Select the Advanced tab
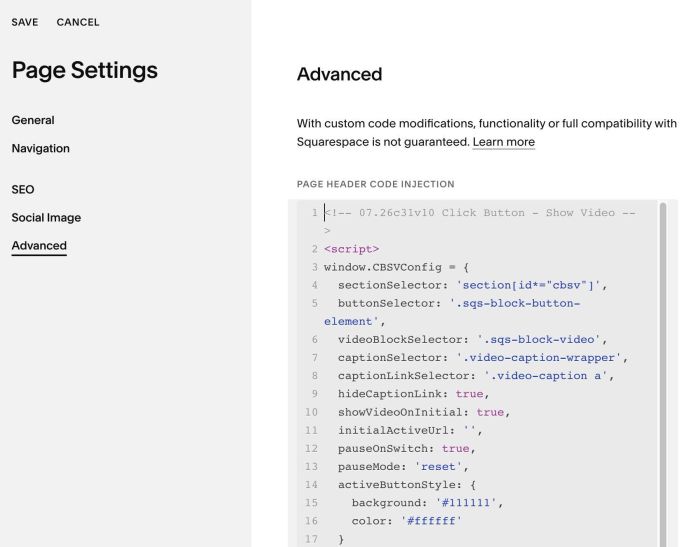The height and width of the screenshot is (547, 700). [39, 246]
